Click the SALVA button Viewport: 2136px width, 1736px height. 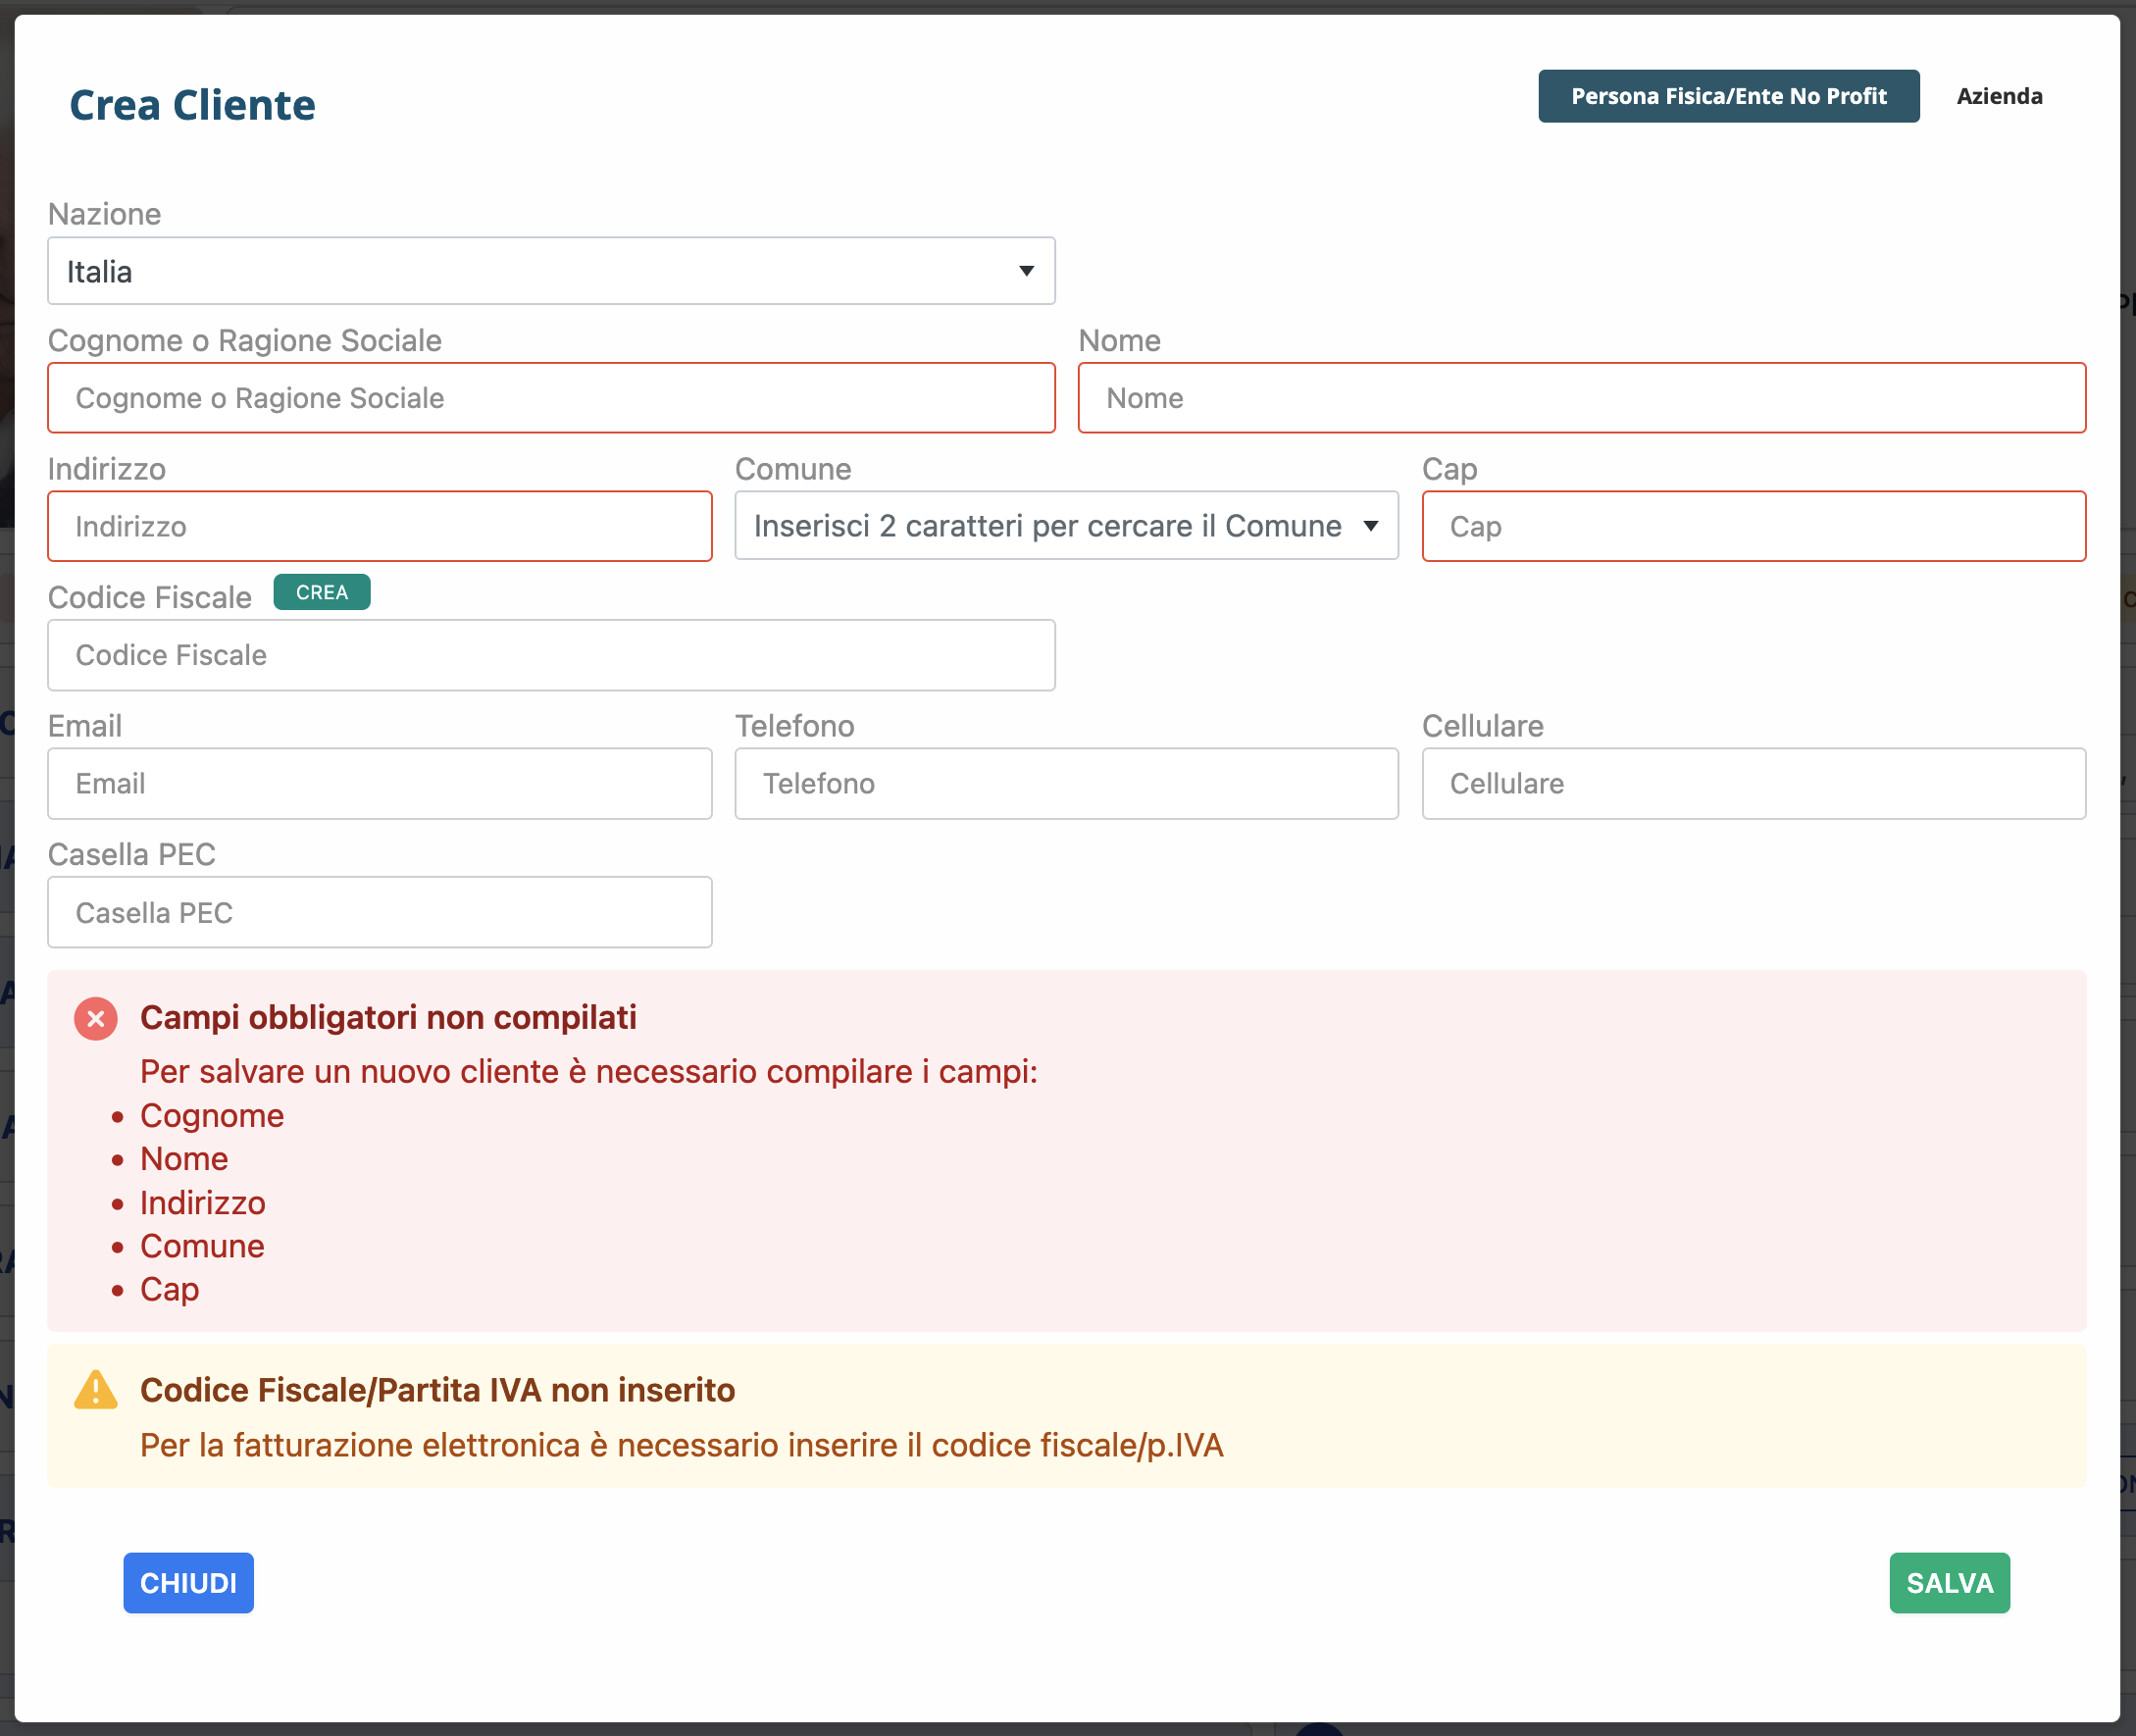click(x=1948, y=1583)
